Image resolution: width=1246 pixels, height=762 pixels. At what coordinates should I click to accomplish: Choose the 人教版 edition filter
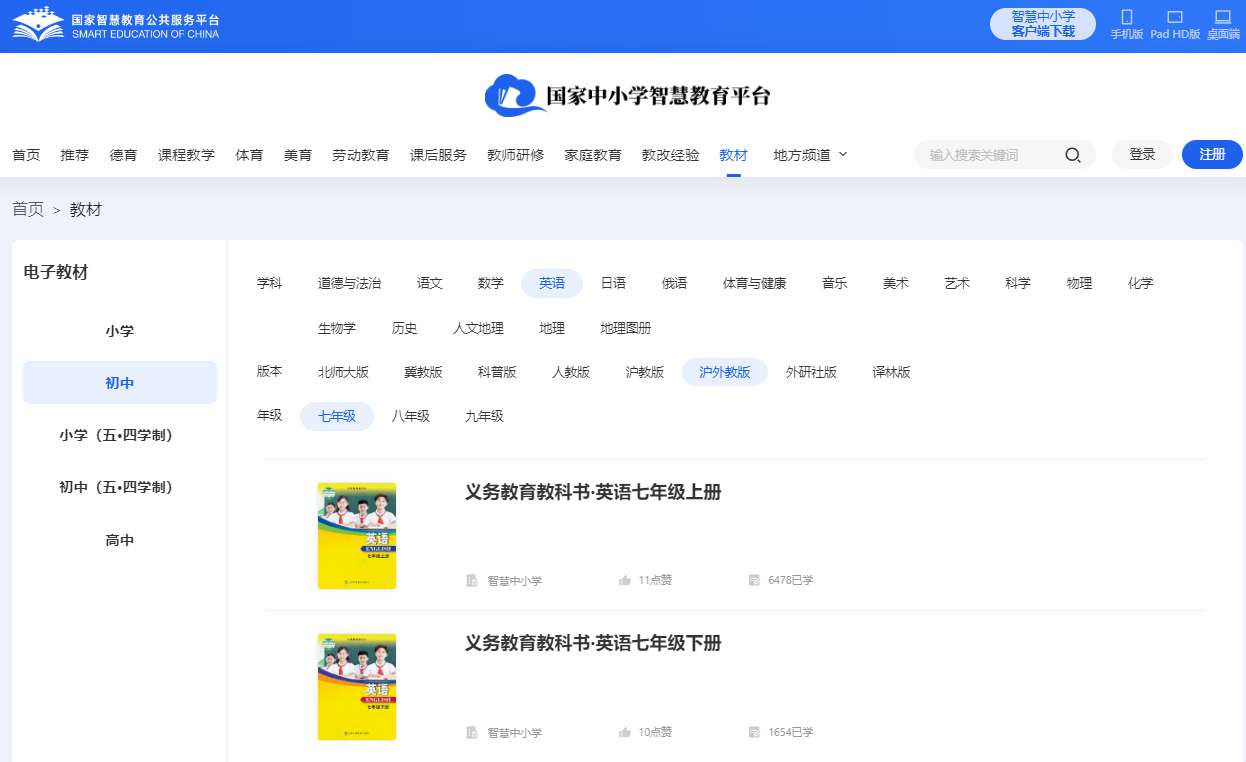[x=571, y=372]
